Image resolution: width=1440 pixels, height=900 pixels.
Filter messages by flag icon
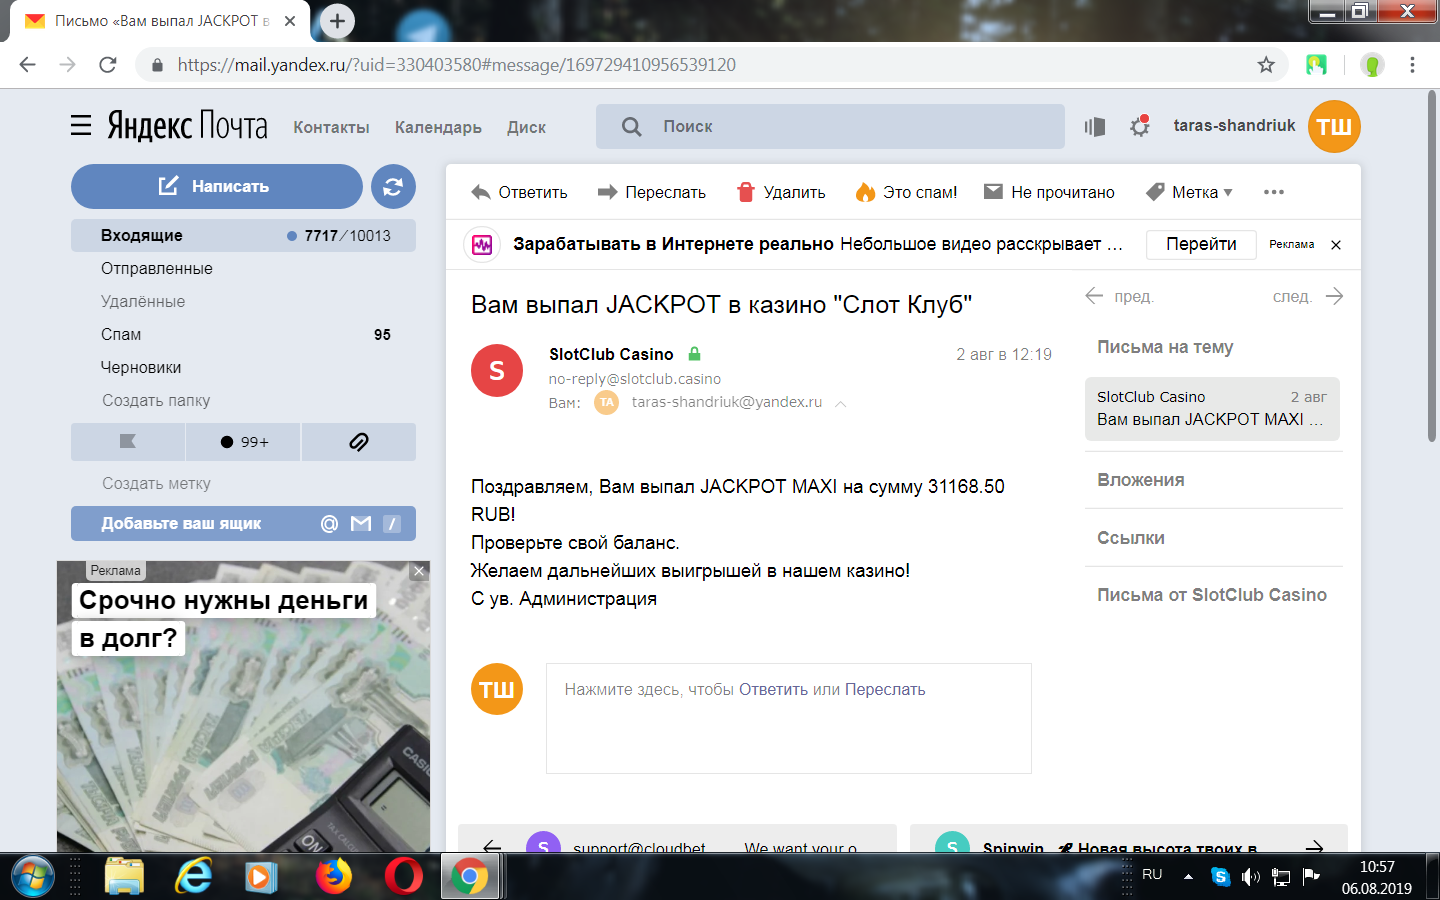click(x=128, y=441)
